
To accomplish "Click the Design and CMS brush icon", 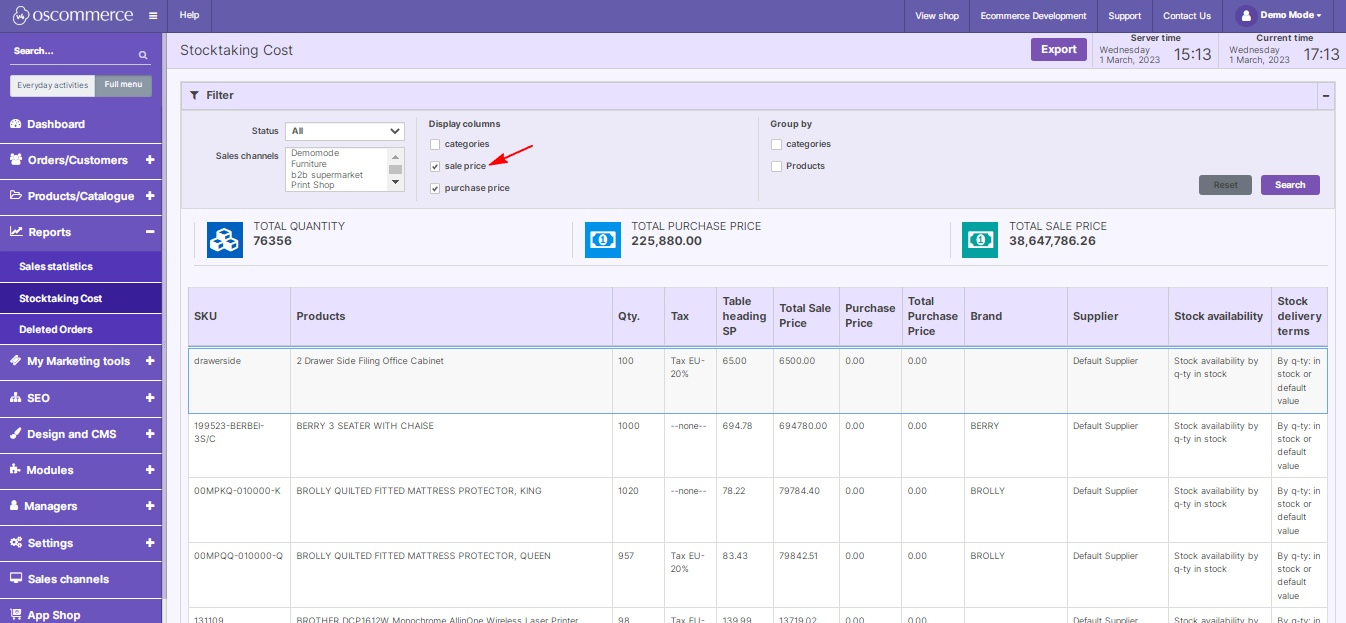I will point(16,434).
